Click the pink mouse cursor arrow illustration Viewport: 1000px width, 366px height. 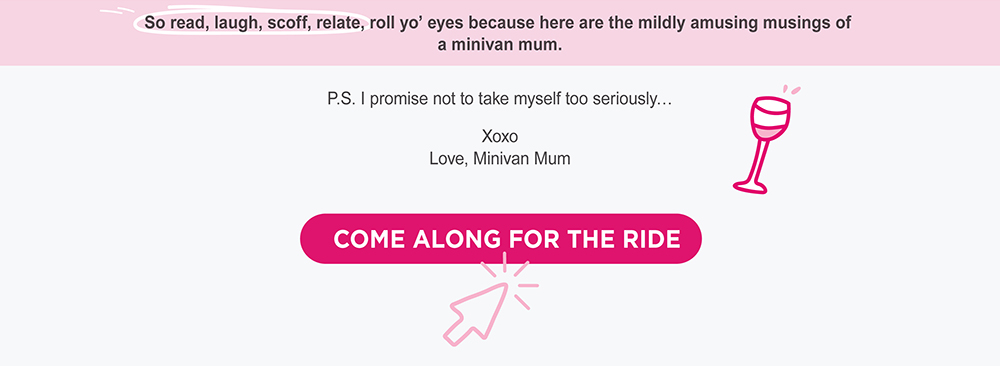(474, 314)
